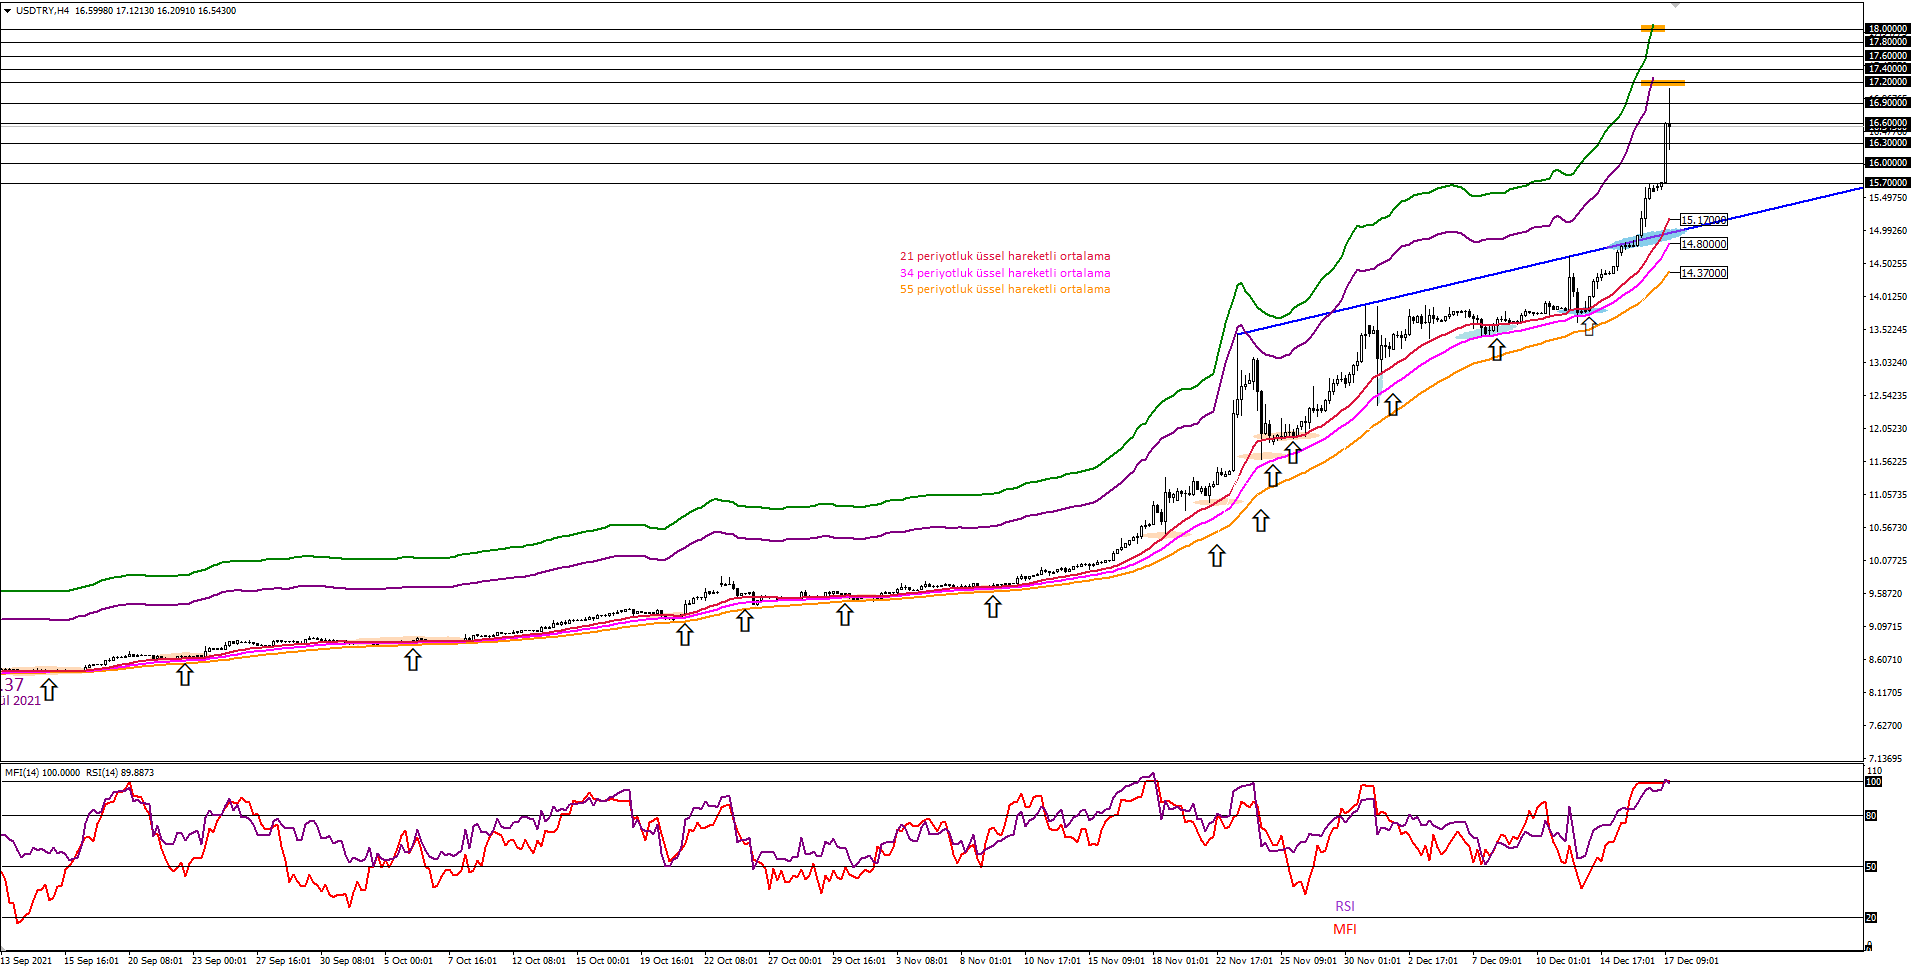Click the 18.00000 price level tag
The height and width of the screenshot is (971, 1912).
(1887, 29)
